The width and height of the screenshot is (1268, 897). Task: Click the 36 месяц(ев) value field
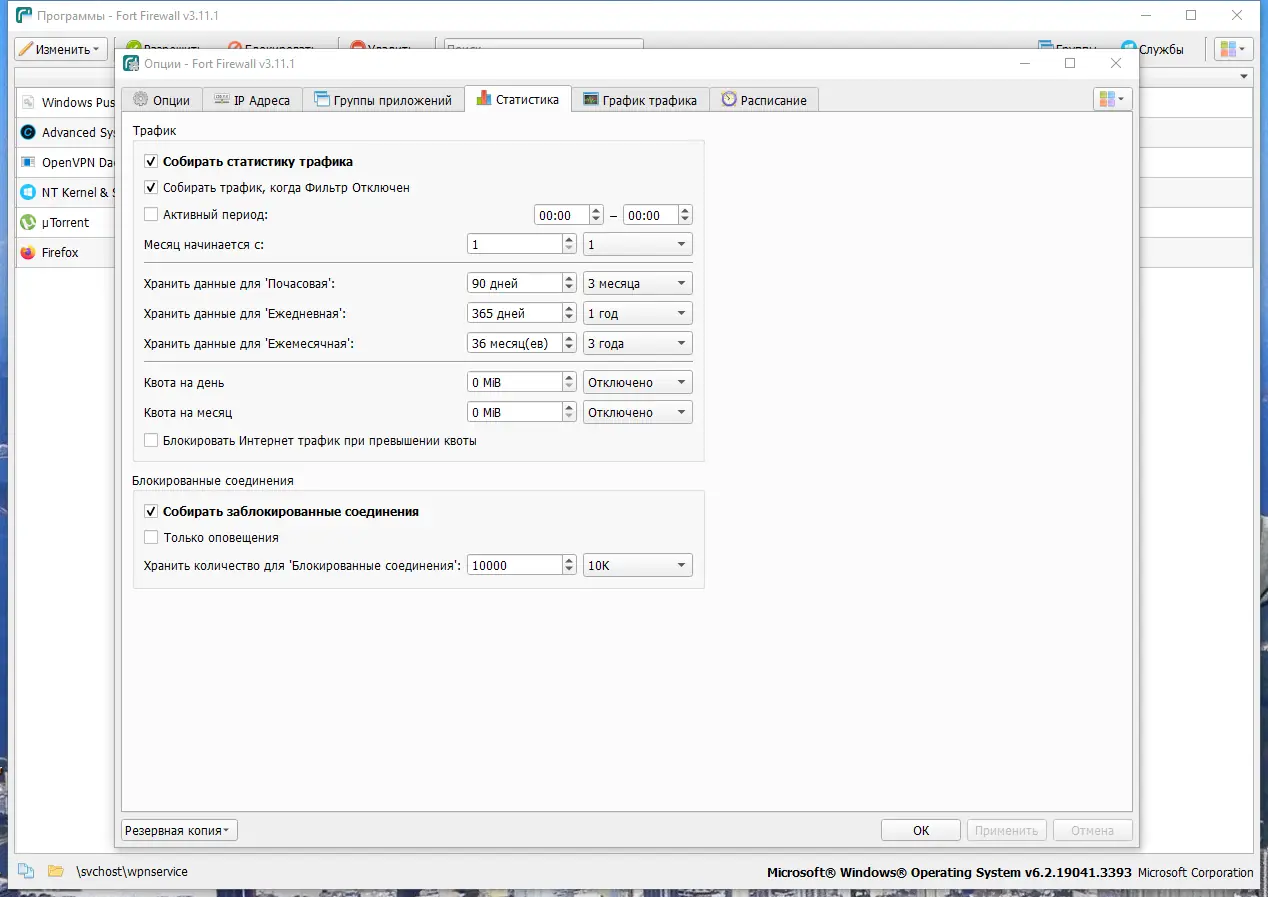pyautogui.click(x=515, y=343)
